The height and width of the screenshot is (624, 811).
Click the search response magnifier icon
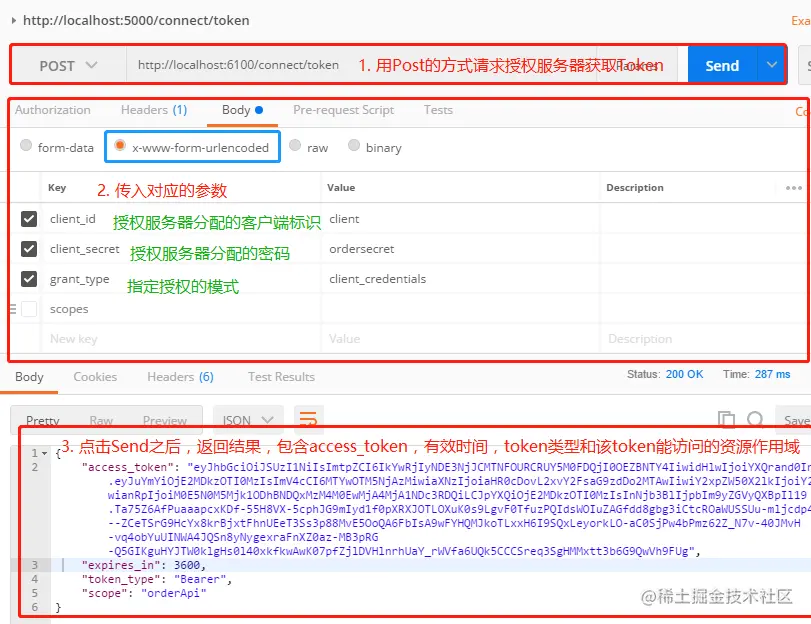pyautogui.click(x=756, y=419)
